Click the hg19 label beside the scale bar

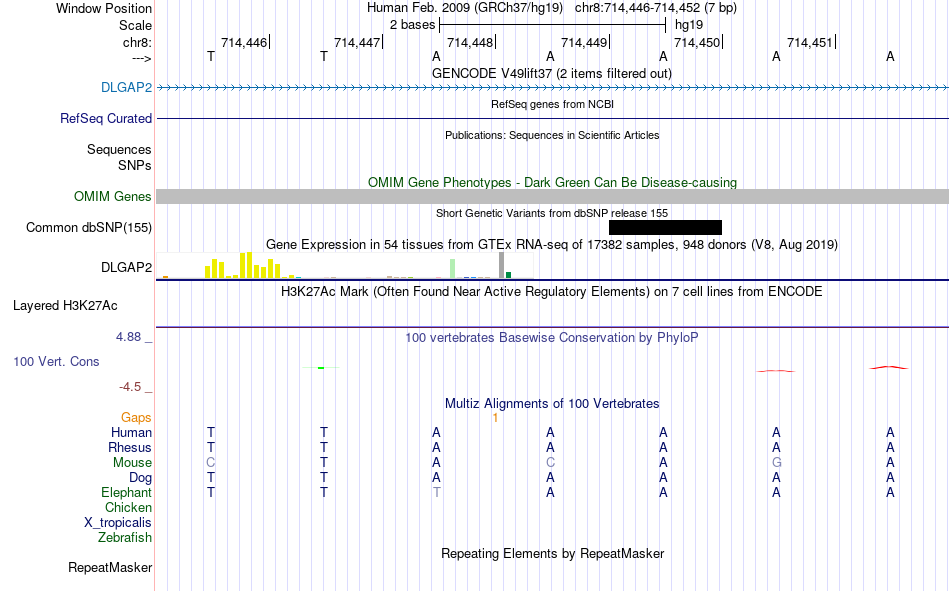[689, 25]
